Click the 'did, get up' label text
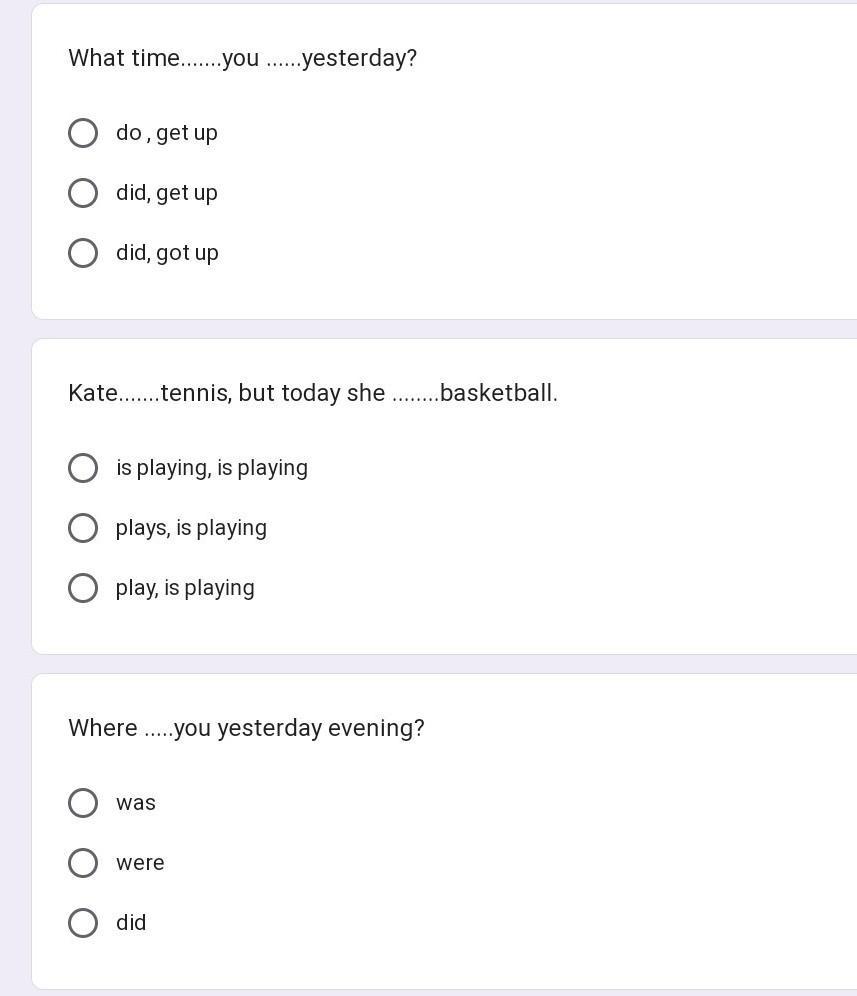Screen dimensions: 857x996 pyautogui.click(x=166, y=193)
